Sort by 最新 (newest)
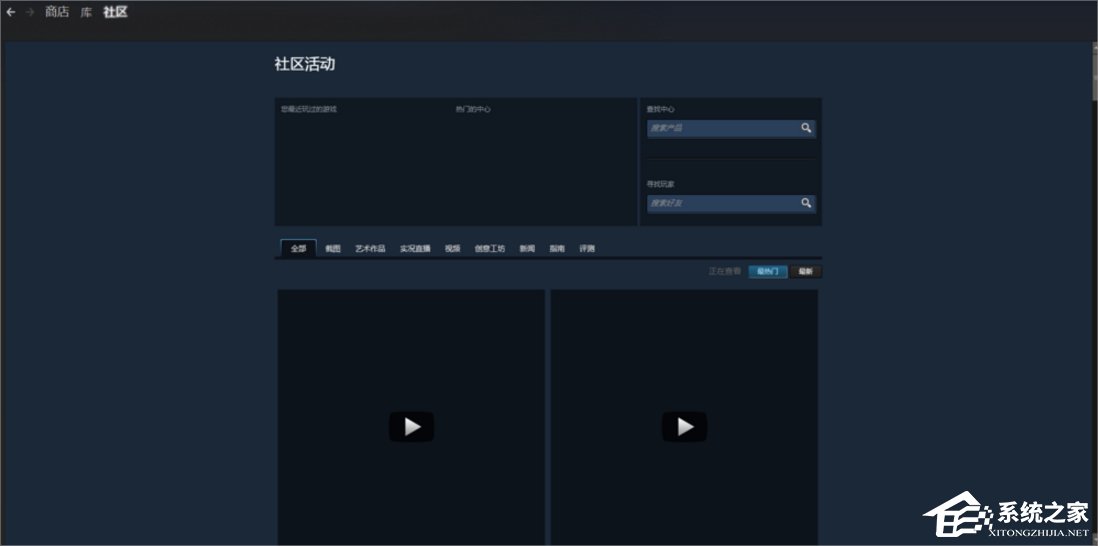Image resolution: width=1098 pixels, height=546 pixels. click(805, 271)
